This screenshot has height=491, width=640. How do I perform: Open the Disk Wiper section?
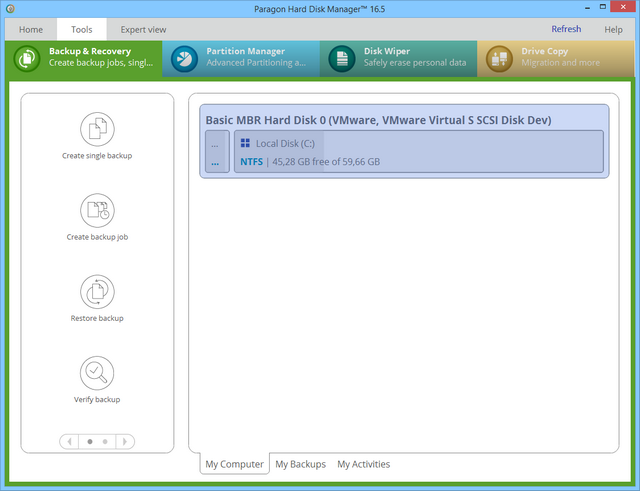tap(398, 57)
